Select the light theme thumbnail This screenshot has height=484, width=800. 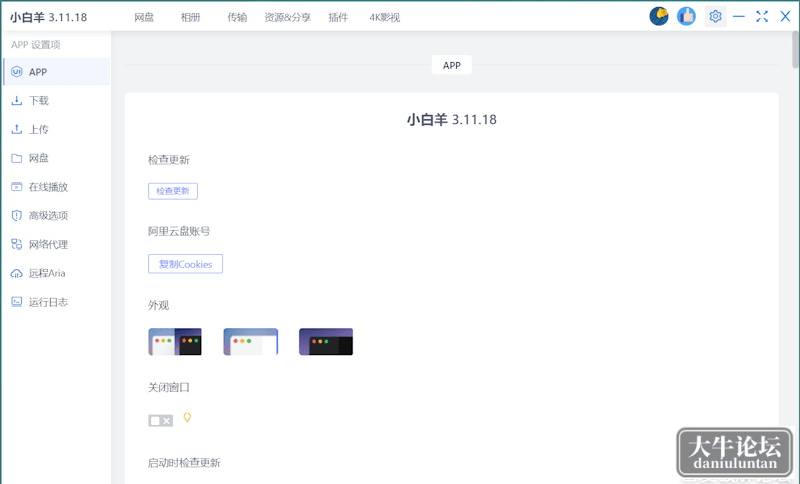coord(251,342)
